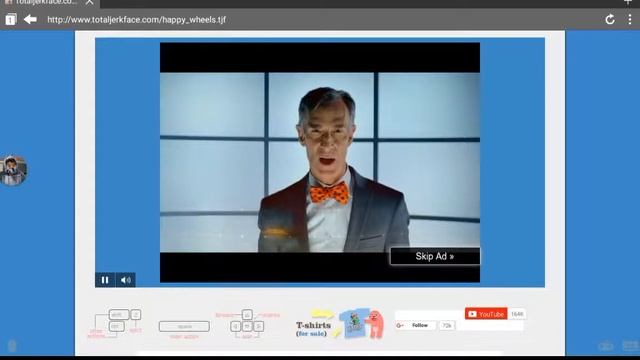Viewport: 640px width, 360px height.
Task: Click the 72k follower count
Action: pyautogui.click(x=447, y=325)
